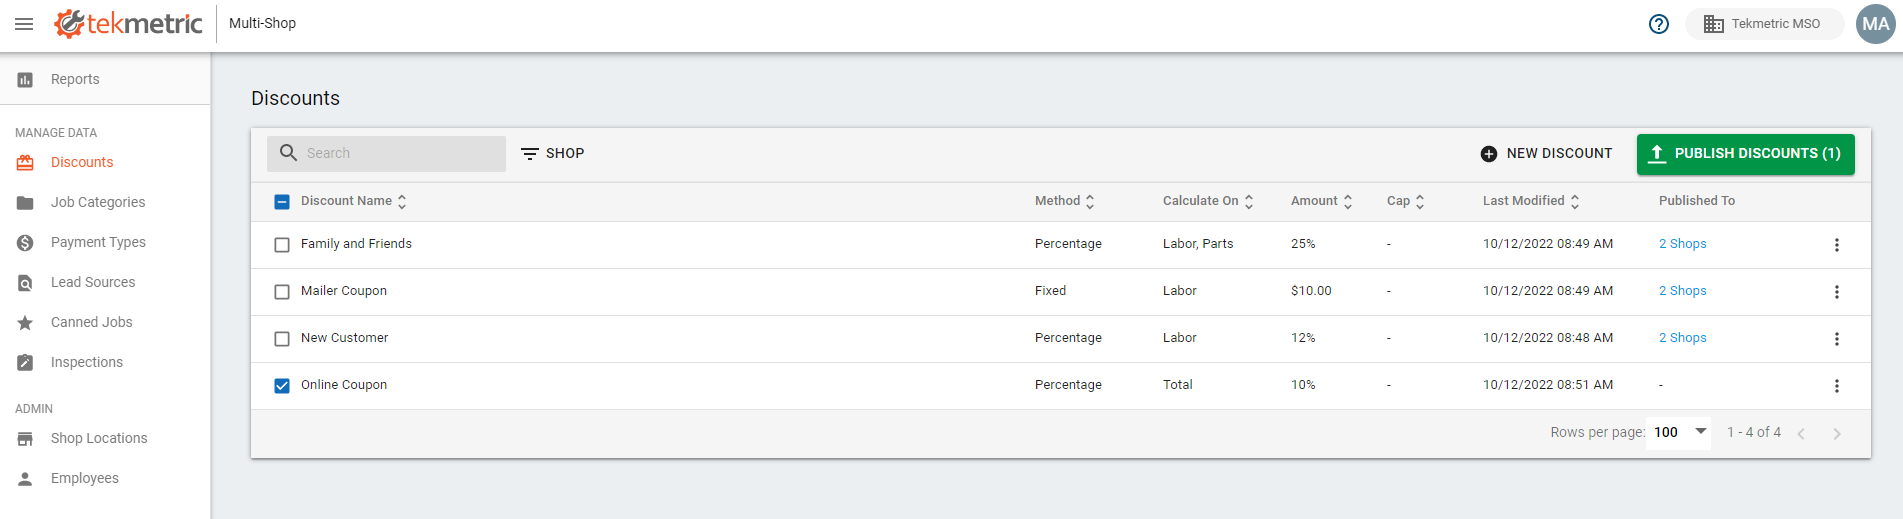Sort by Method column

(1065, 201)
